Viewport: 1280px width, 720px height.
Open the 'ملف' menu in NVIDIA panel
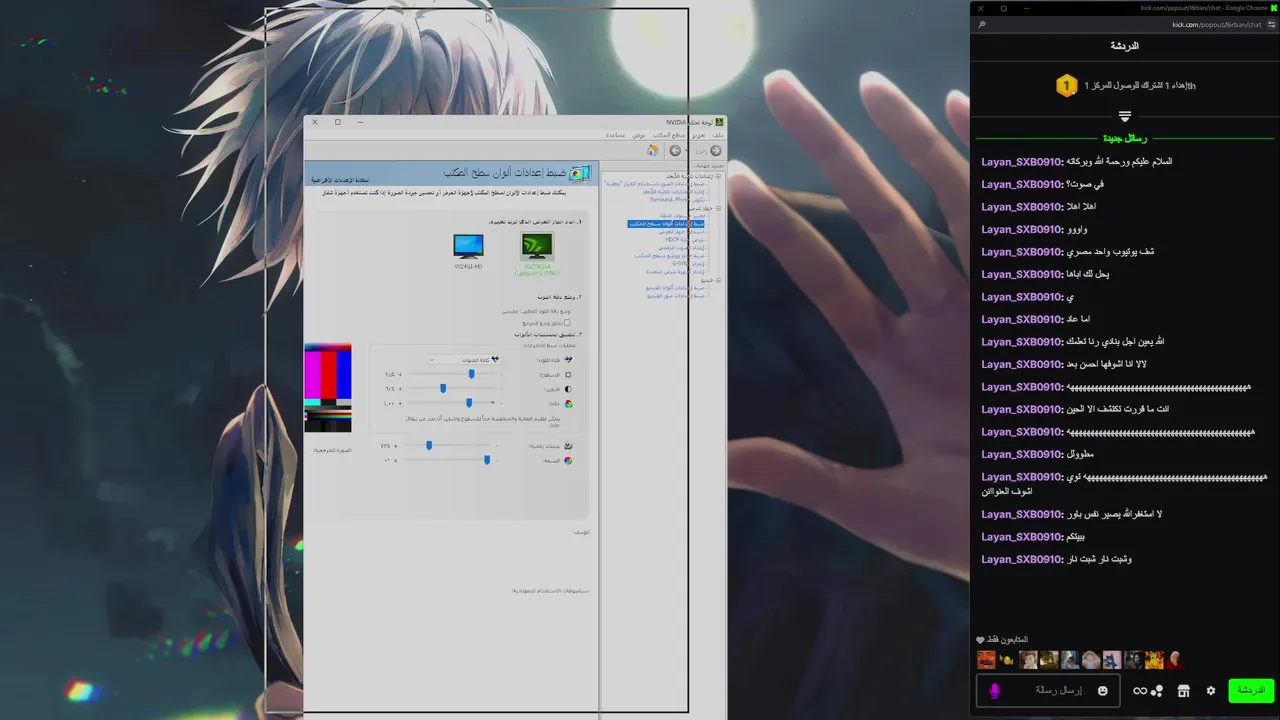pyautogui.click(x=718, y=135)
